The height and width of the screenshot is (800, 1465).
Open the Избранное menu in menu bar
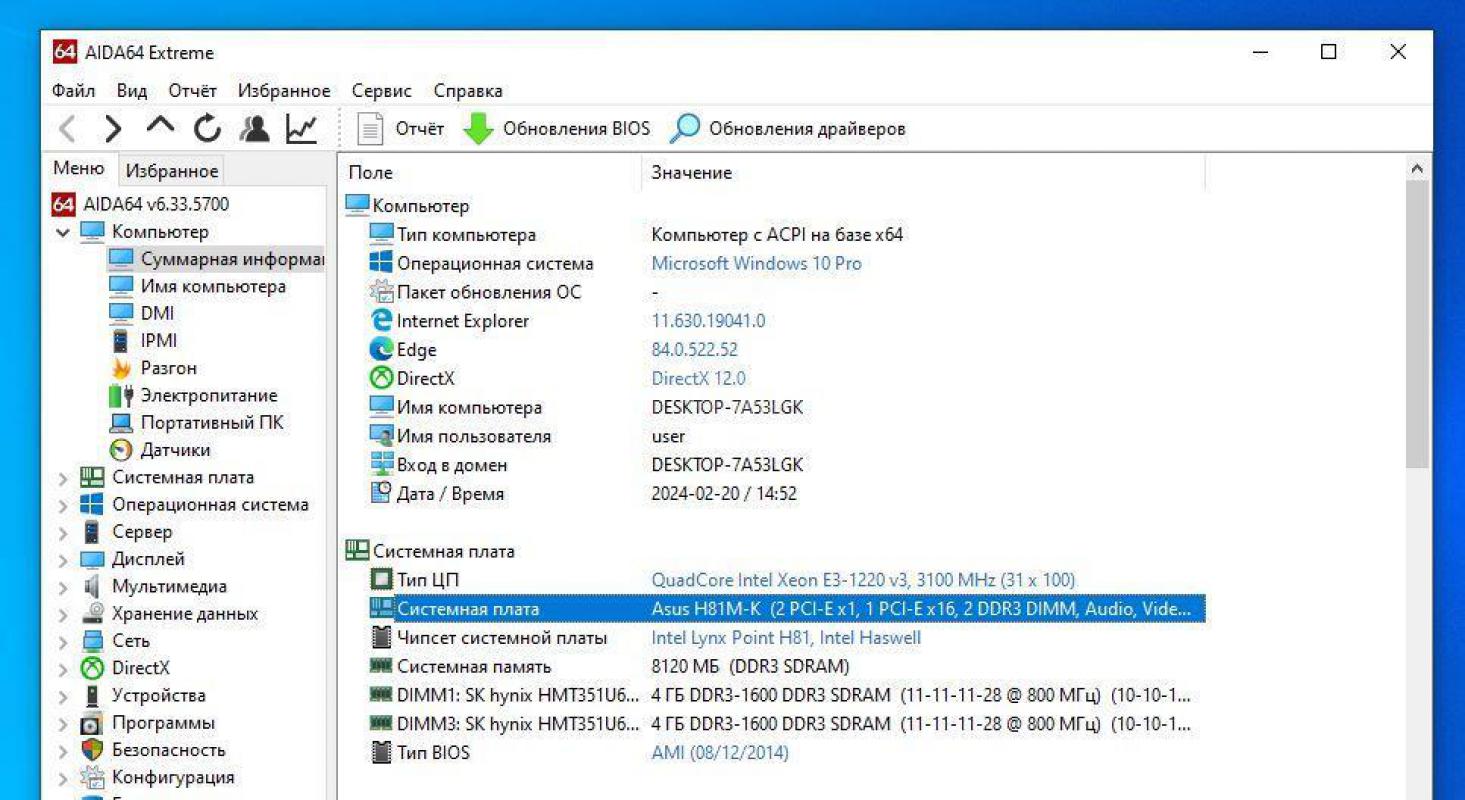pyautogui.click(x=284, y=91)
